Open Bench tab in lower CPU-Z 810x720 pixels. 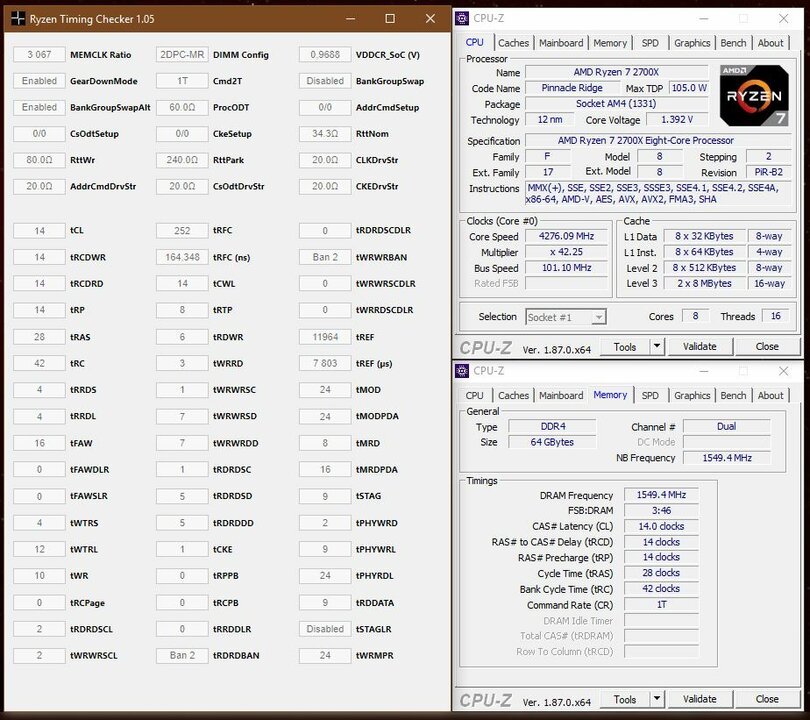pos(733,396)
